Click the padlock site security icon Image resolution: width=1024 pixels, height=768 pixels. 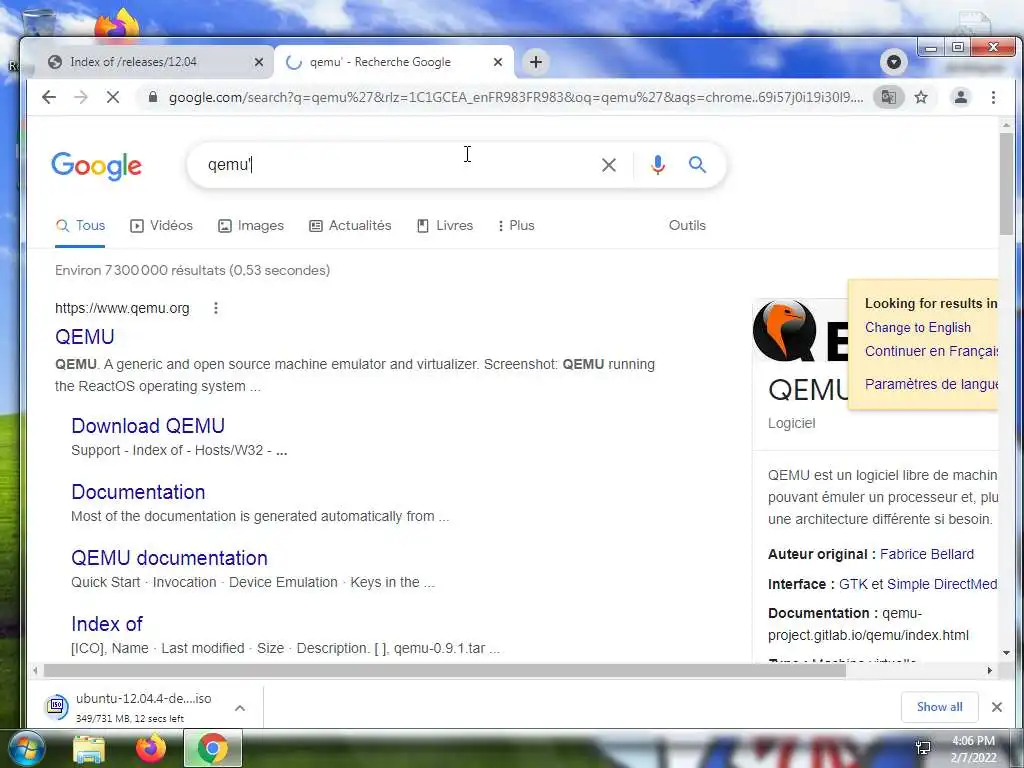153,97
